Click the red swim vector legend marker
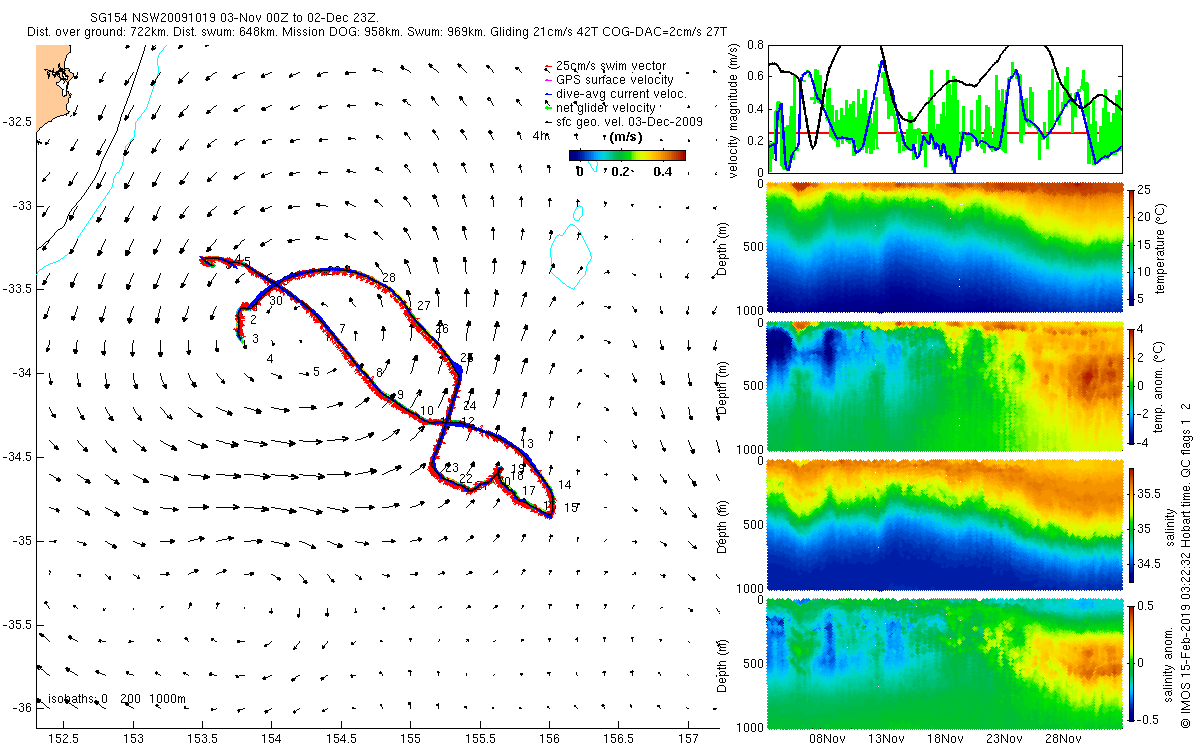The height and width of the screenshot is (750, 1200). click(x=549, y=67)
